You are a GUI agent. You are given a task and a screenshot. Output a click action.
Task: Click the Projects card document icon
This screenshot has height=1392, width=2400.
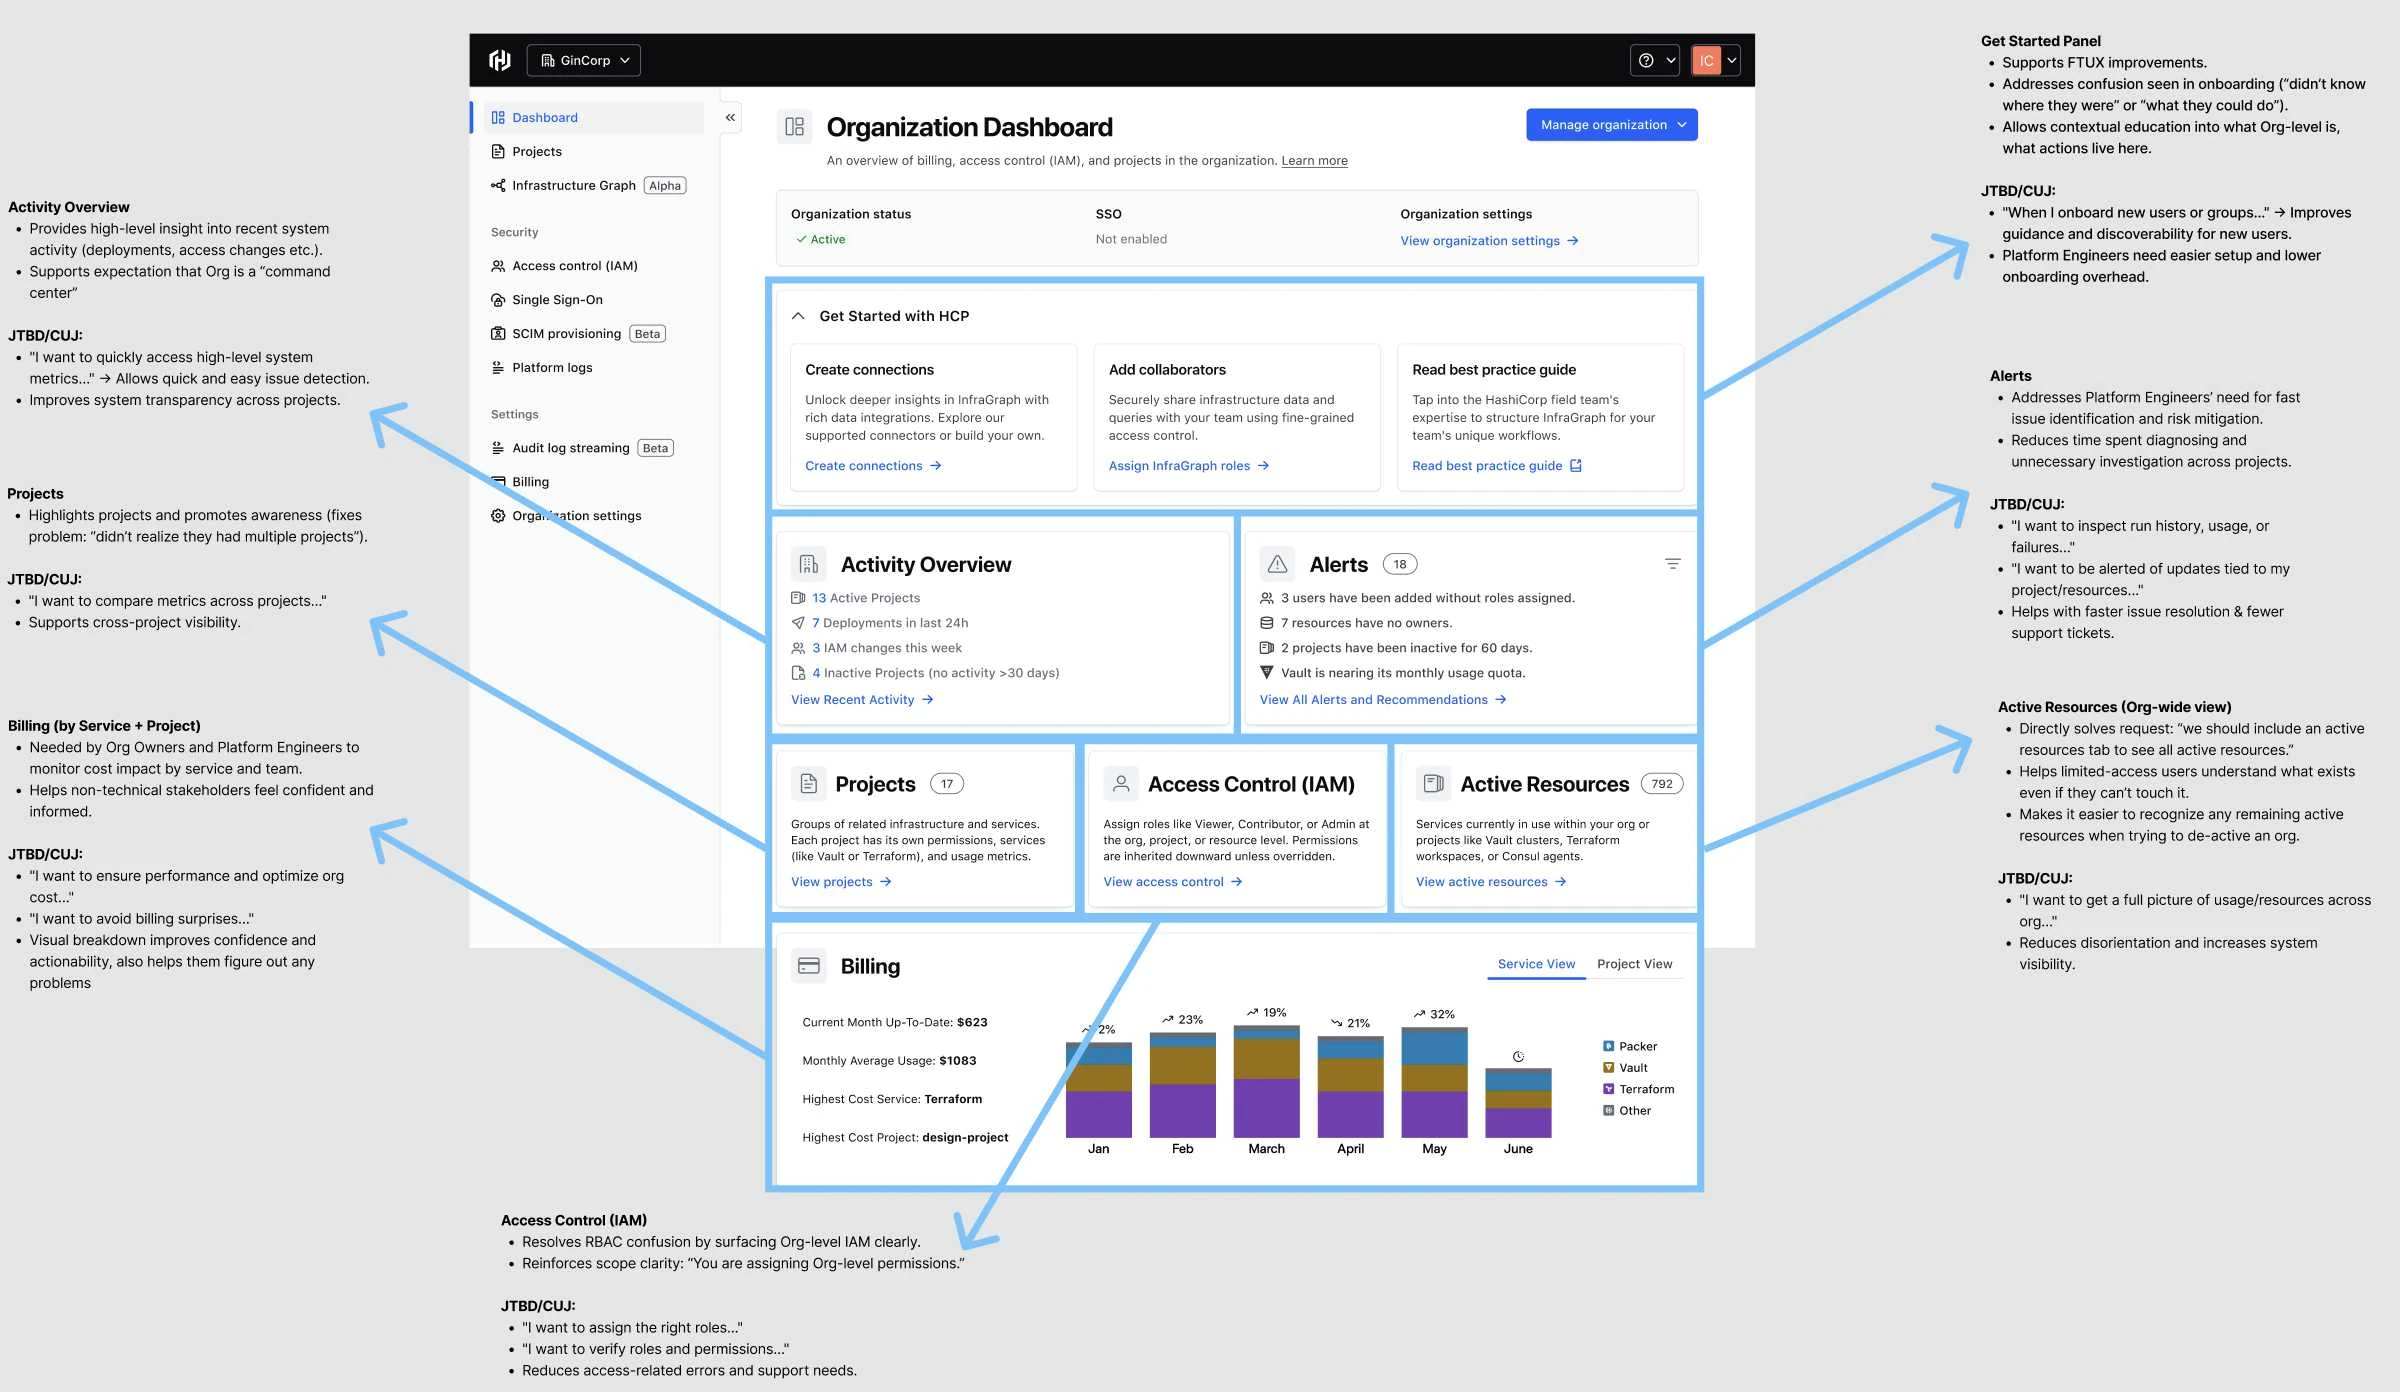click(x=808, y=783)
